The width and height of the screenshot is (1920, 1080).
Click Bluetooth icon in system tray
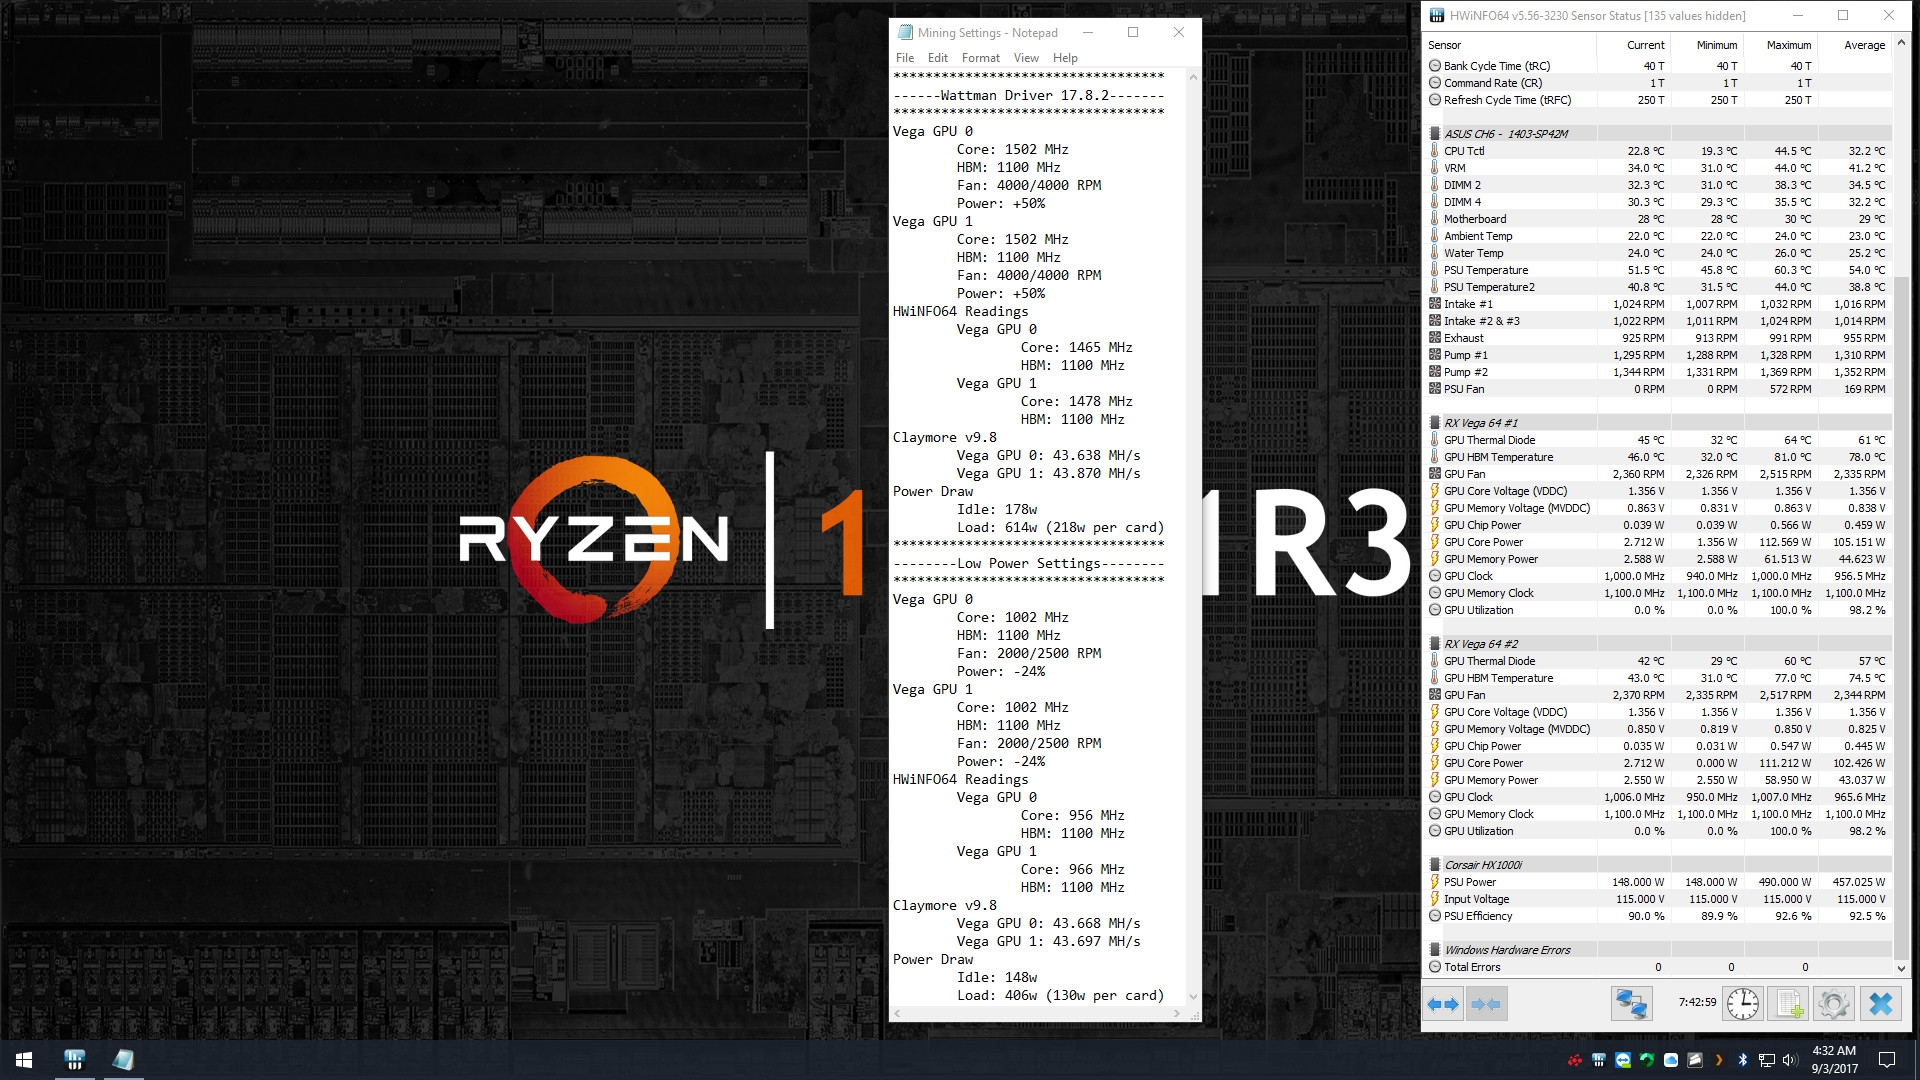1742,1060
